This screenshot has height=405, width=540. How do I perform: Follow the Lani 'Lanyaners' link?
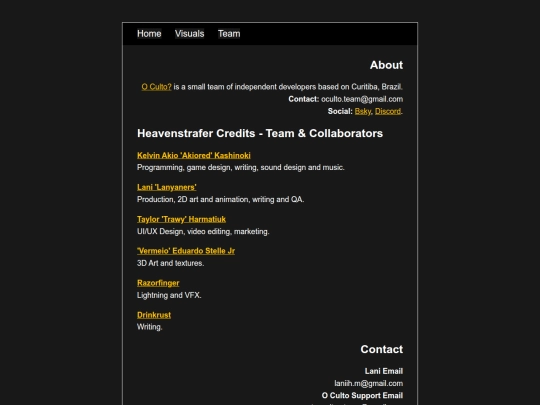point(167,187)
